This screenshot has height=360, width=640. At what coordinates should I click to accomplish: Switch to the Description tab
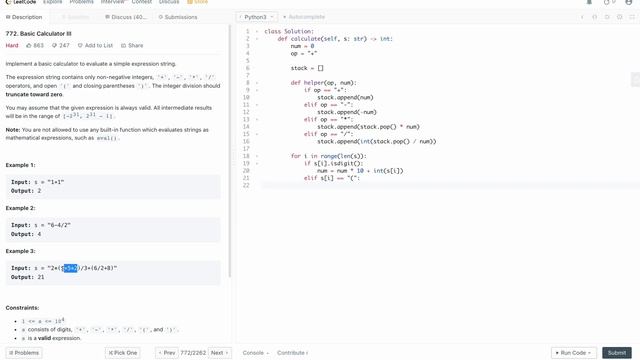click(24, 17)
